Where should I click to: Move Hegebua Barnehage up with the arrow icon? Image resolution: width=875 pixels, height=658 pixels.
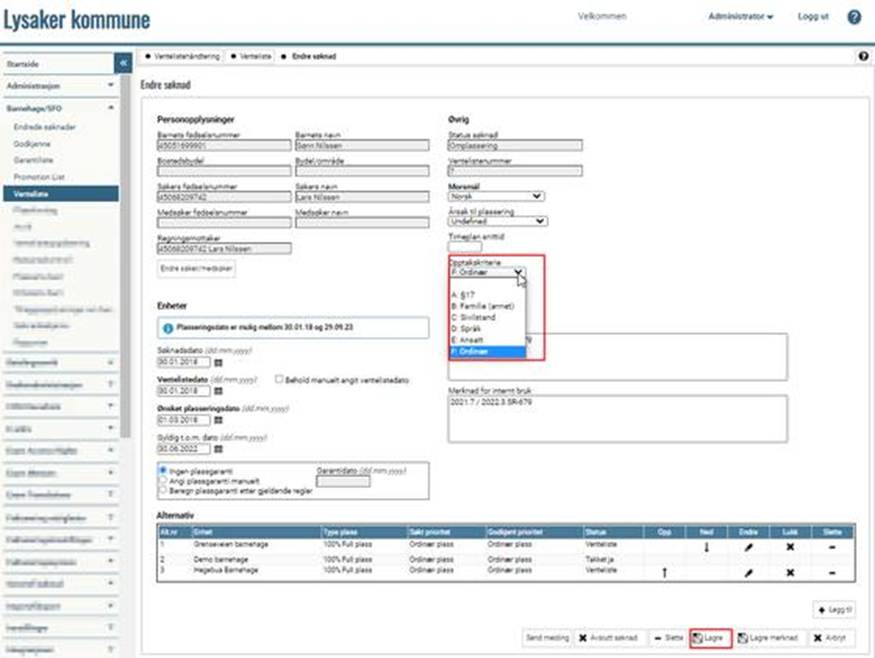click(x=664, y=572)
